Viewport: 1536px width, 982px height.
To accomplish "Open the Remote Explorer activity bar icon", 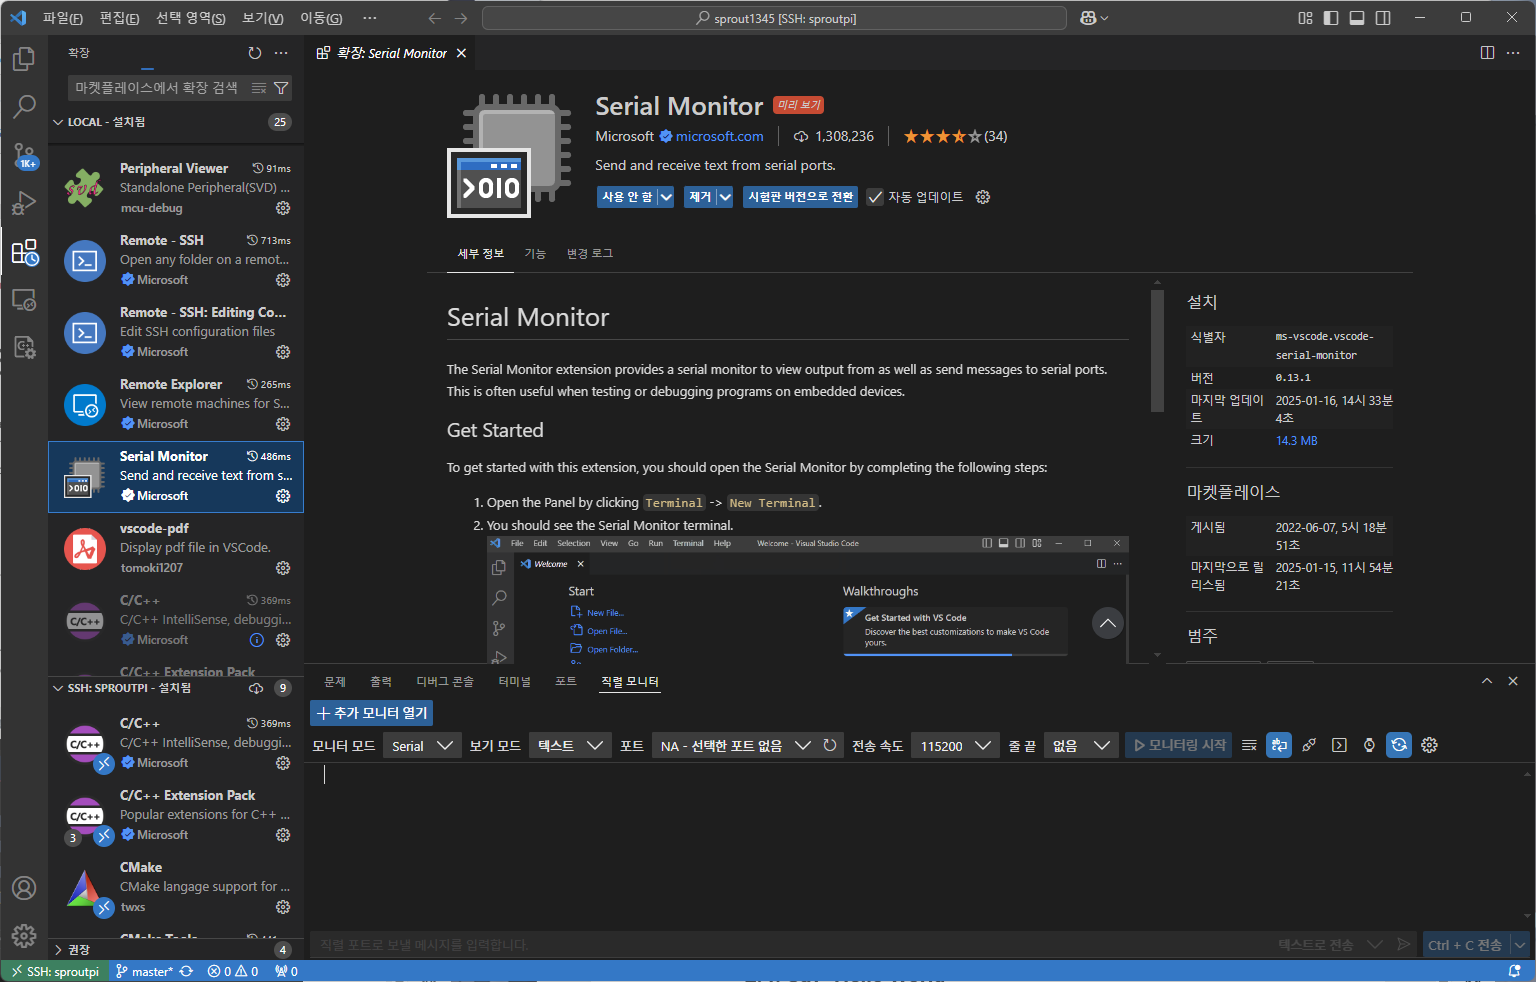I will click(x=24, y=300).
